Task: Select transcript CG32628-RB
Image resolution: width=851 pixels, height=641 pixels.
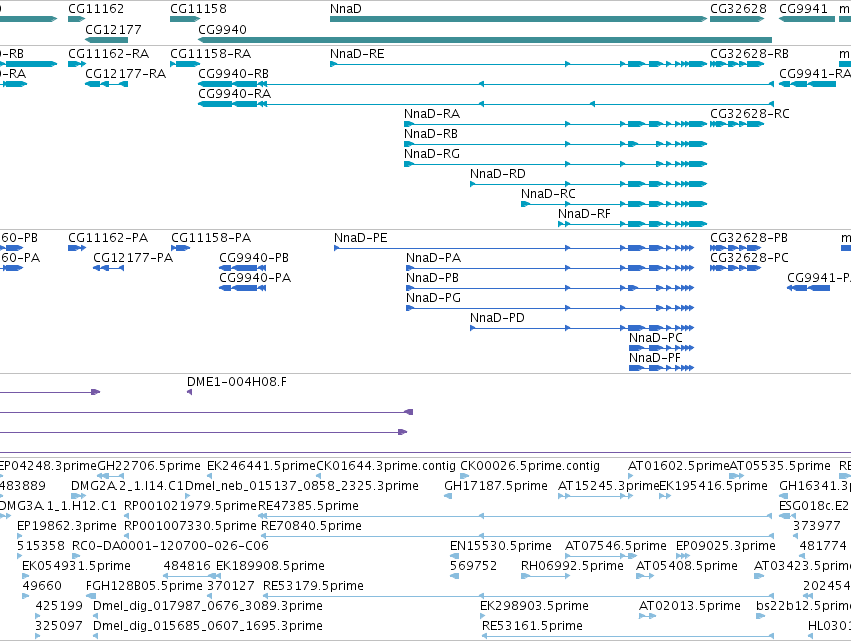Action: [737, 64]
